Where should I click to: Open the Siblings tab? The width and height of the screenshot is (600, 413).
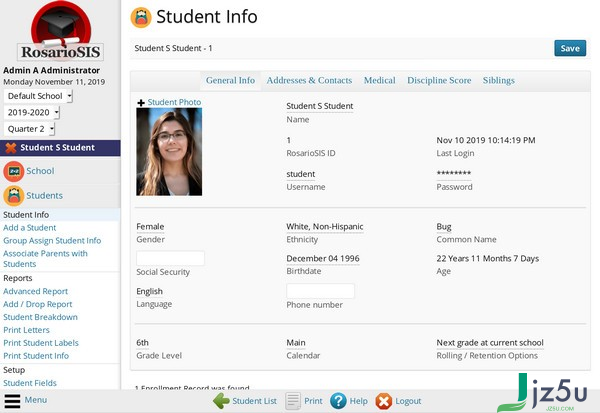click(x=499, y=80)
